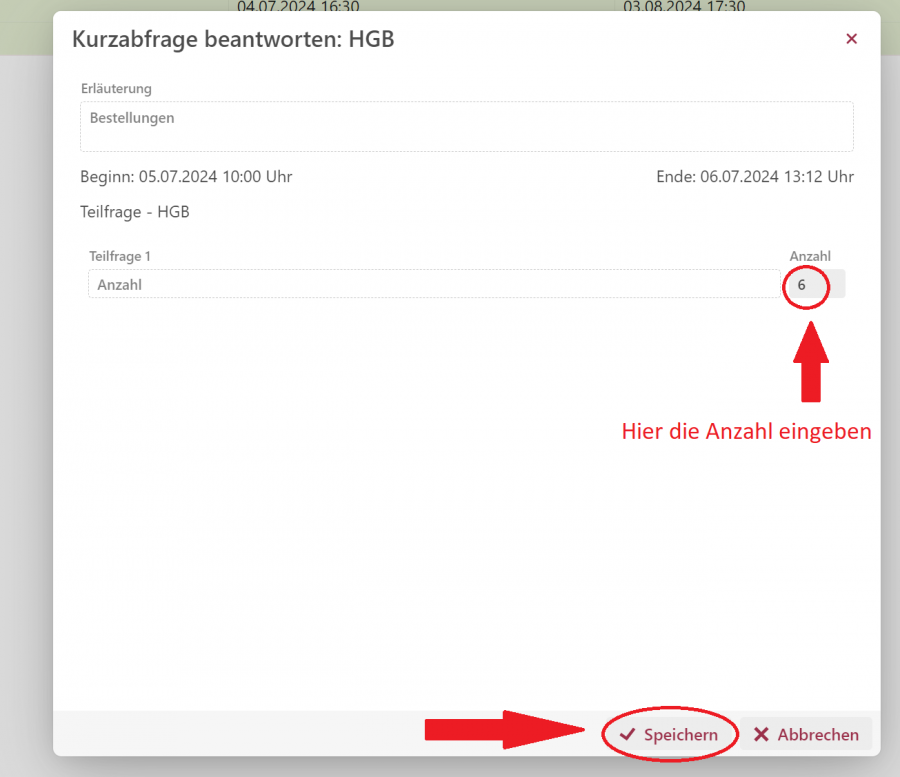
Task: Select the Anzahl number field showing 6
Action: (x=814, y=285)
